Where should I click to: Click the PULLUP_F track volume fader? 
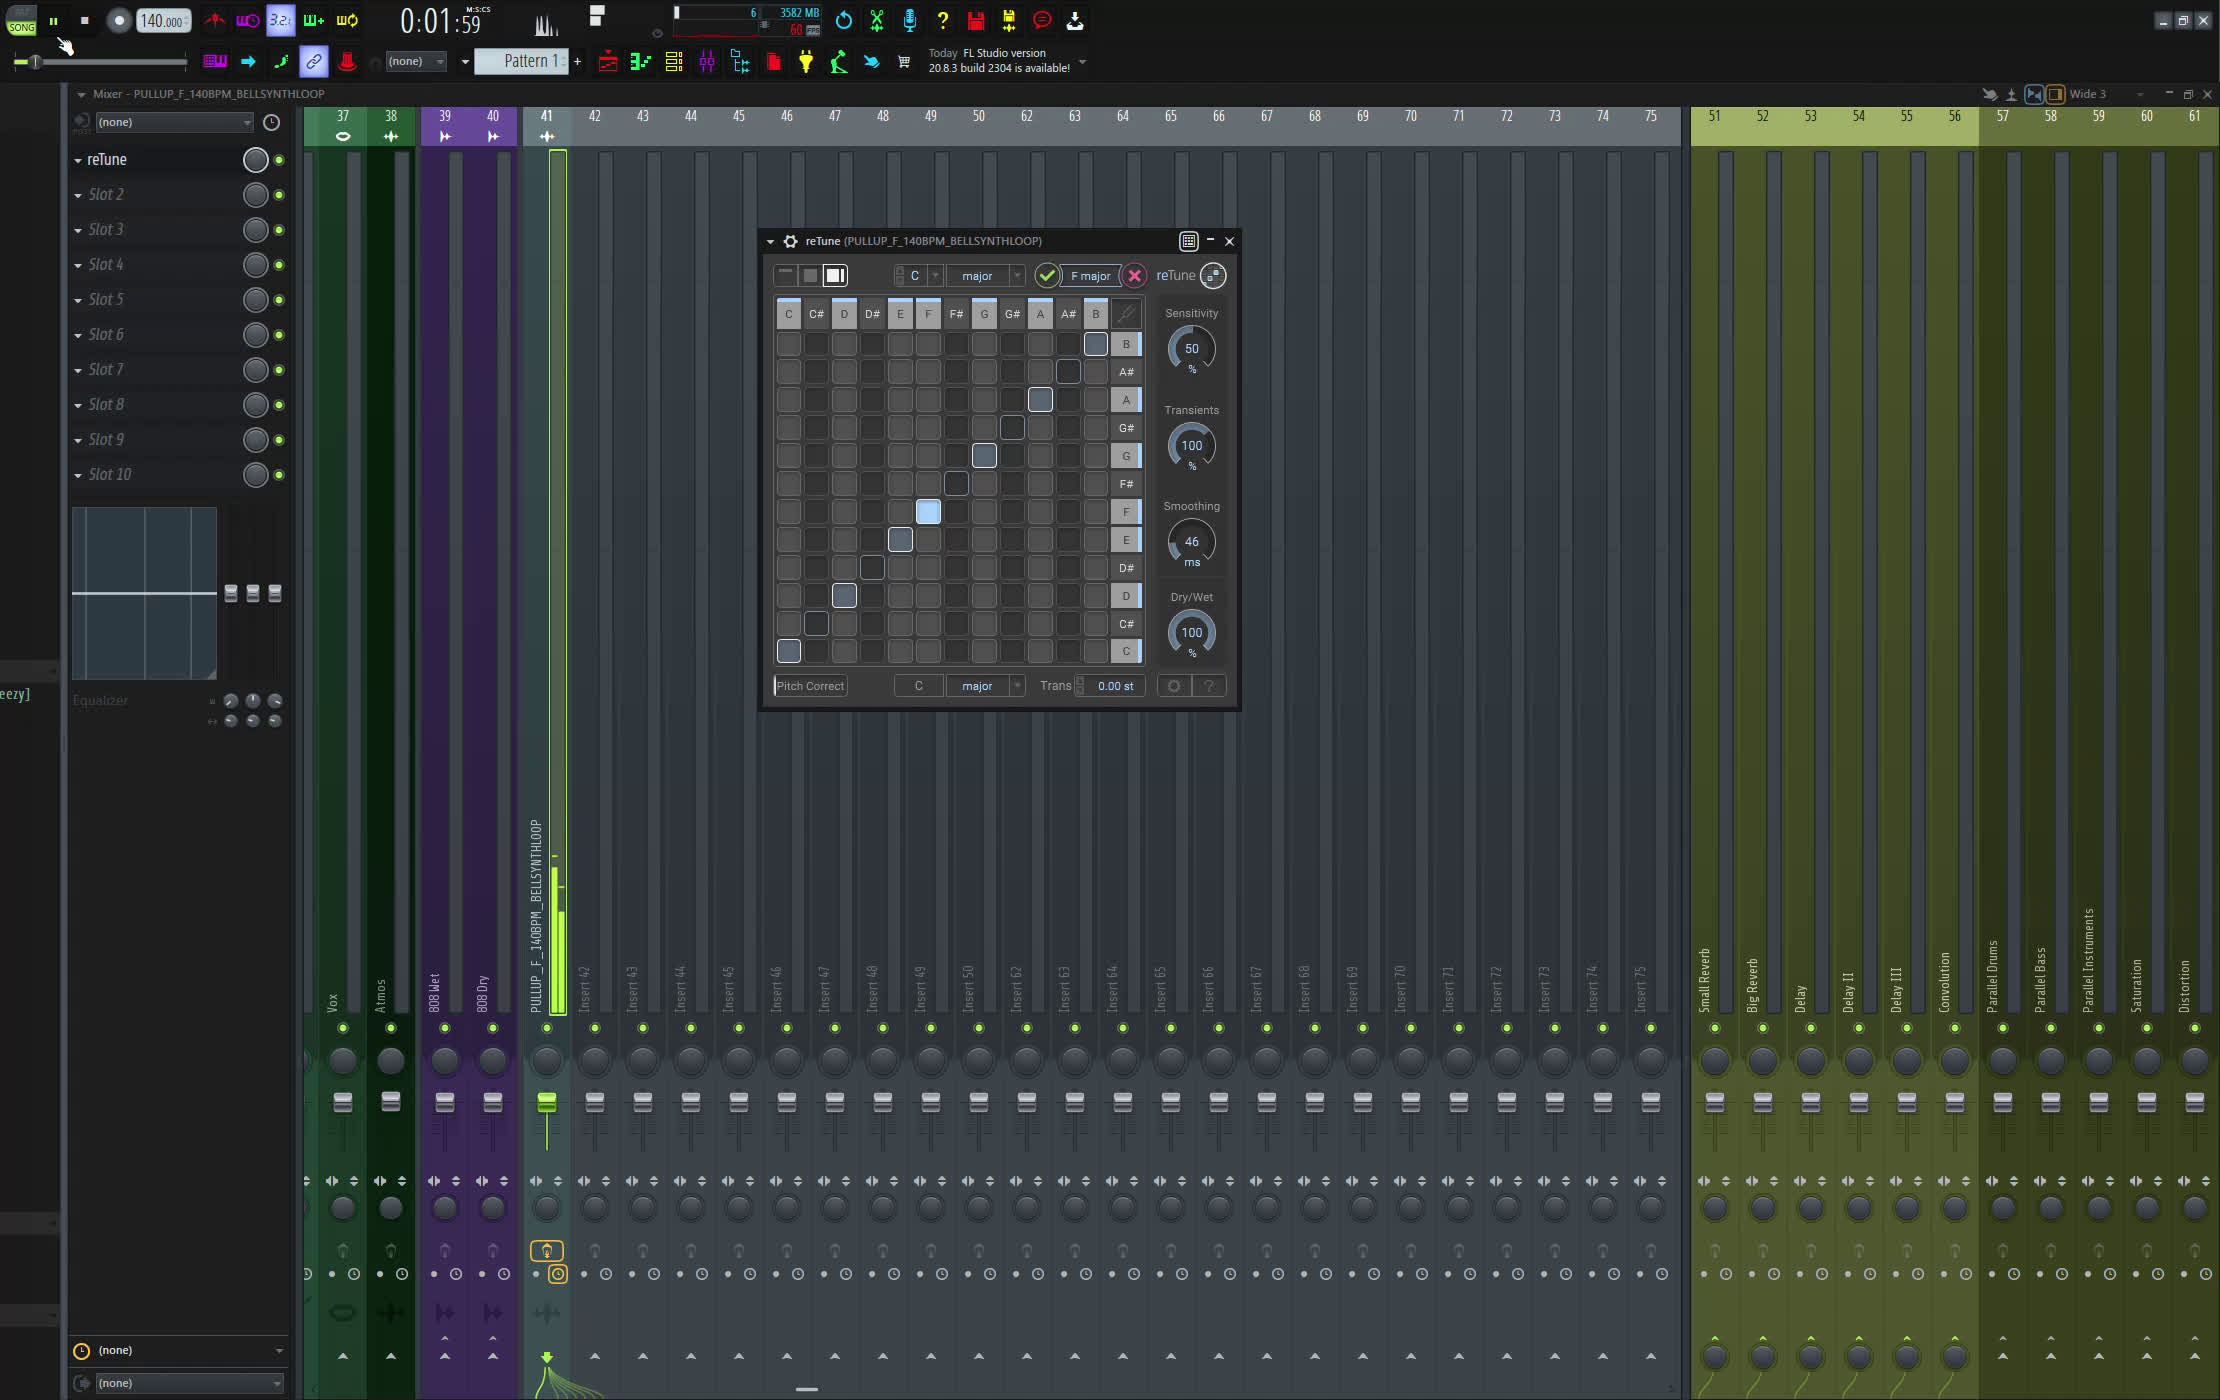(x=546, y=1102)
